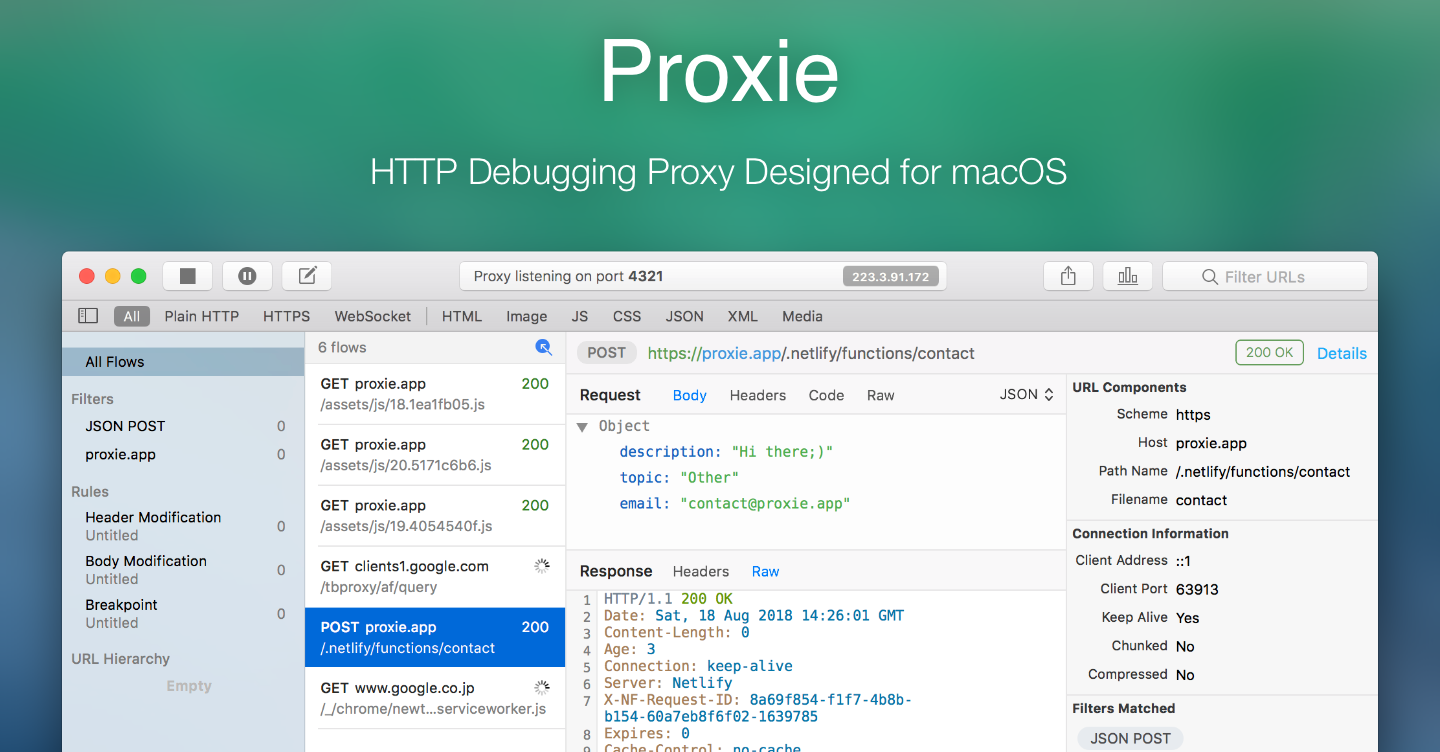Click the 200 OK status badge

tap(1270, 353)
